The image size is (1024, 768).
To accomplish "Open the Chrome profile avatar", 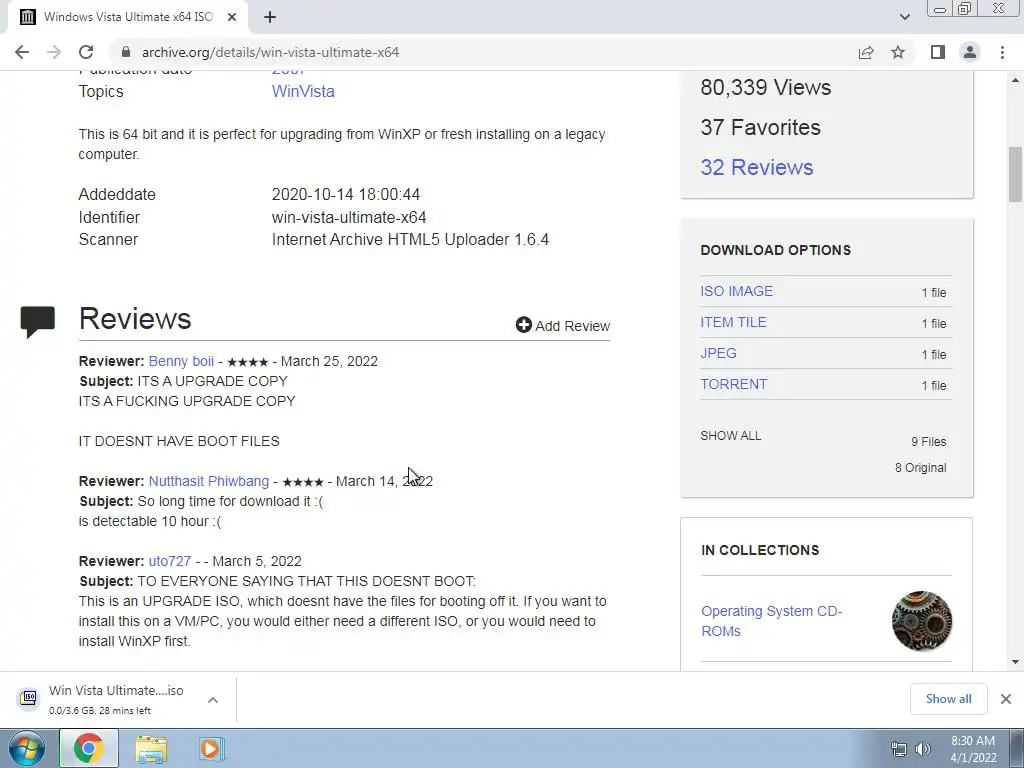I will click(x=970, y=52).
